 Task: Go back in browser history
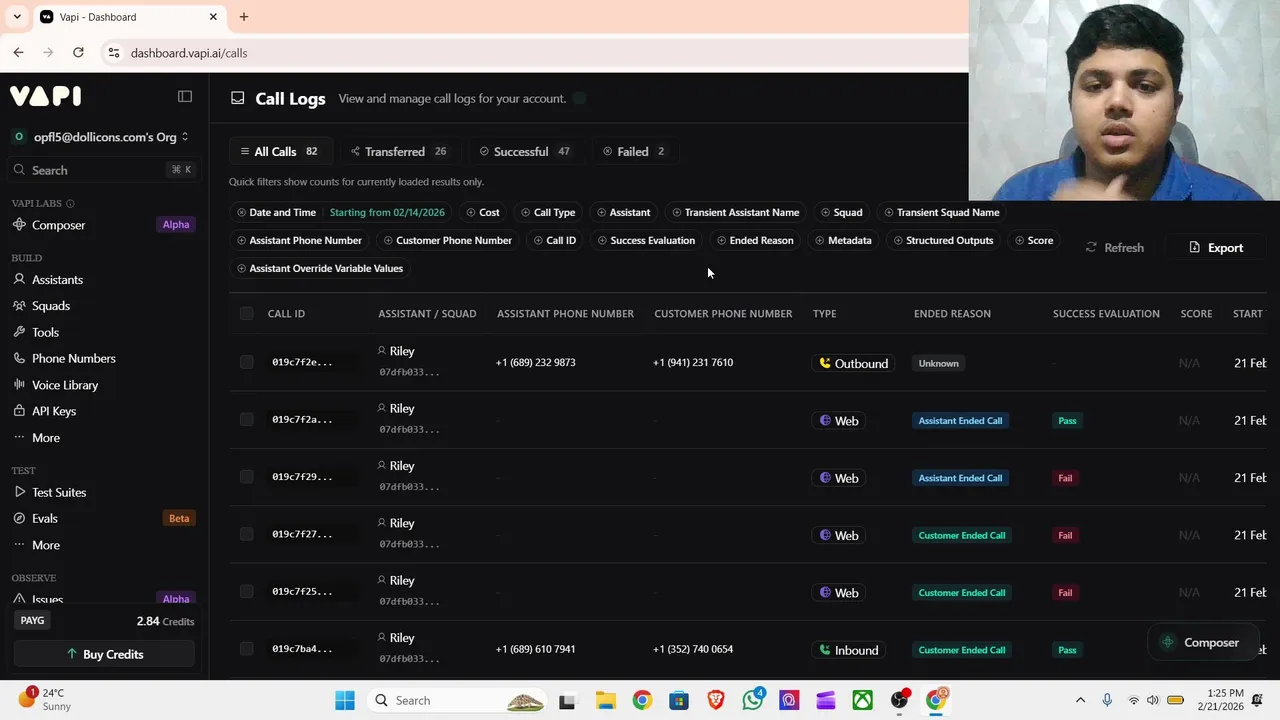18,52
